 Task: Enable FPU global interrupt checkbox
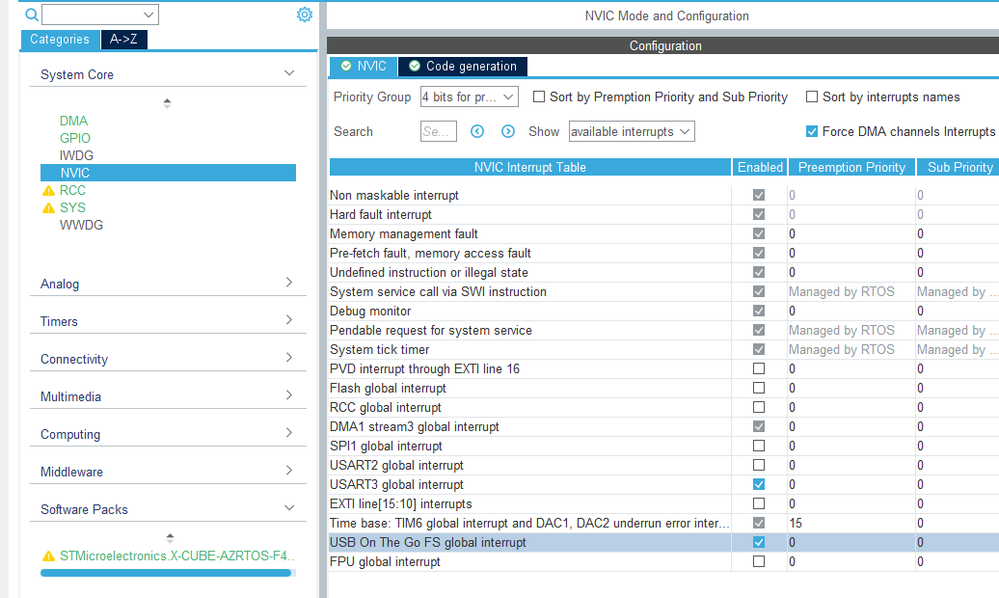(x=759, y=562)
